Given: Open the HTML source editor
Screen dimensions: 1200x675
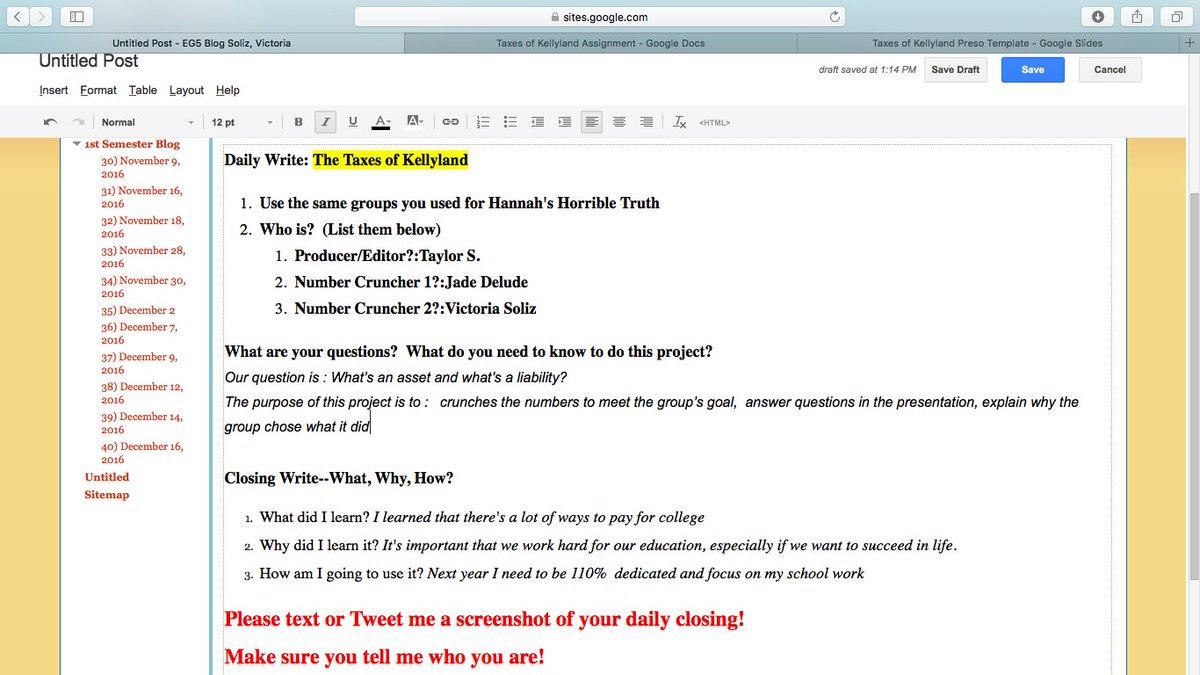Looking at the screenshot, I should pos(714,123).
